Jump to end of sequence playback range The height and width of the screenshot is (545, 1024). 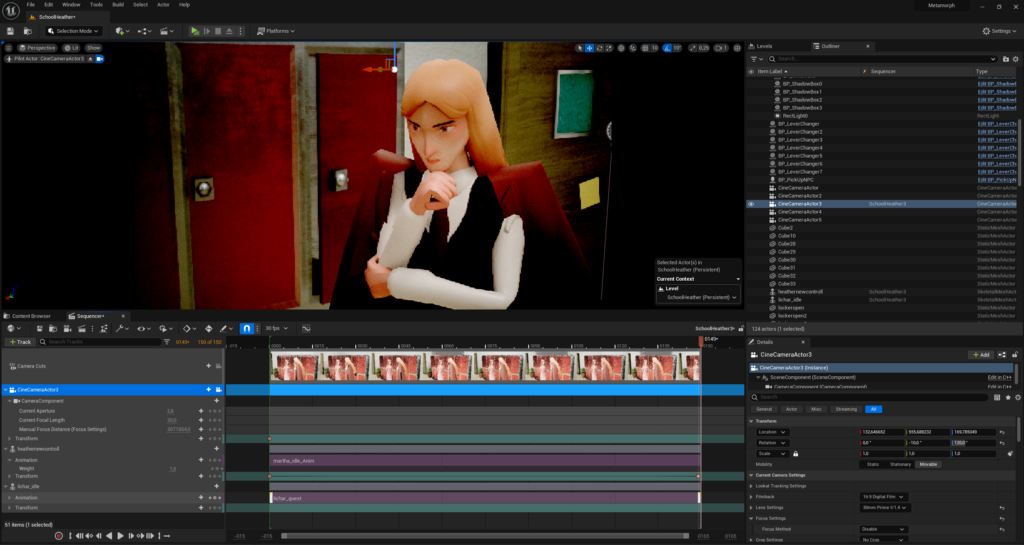(x=150, y=536)
